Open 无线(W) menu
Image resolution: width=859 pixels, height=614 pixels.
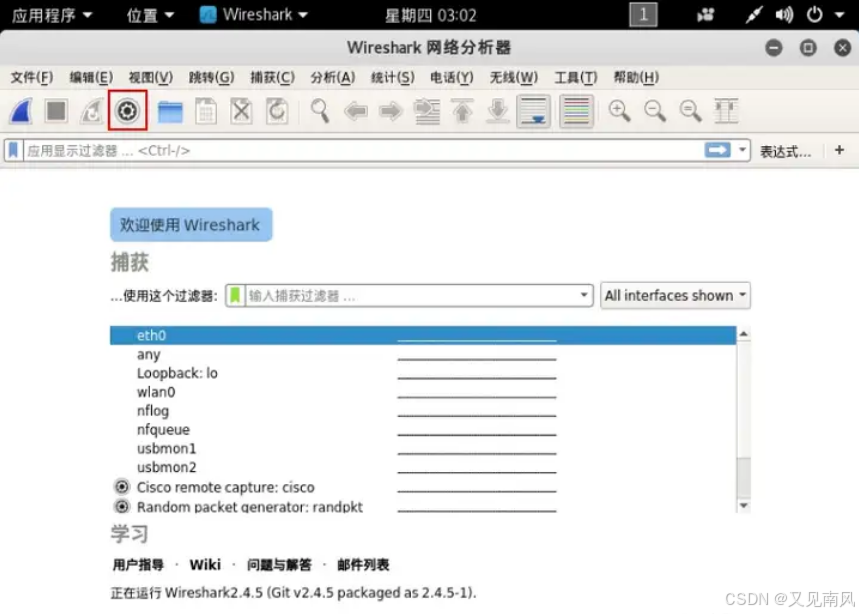click(x=514, y=78)
